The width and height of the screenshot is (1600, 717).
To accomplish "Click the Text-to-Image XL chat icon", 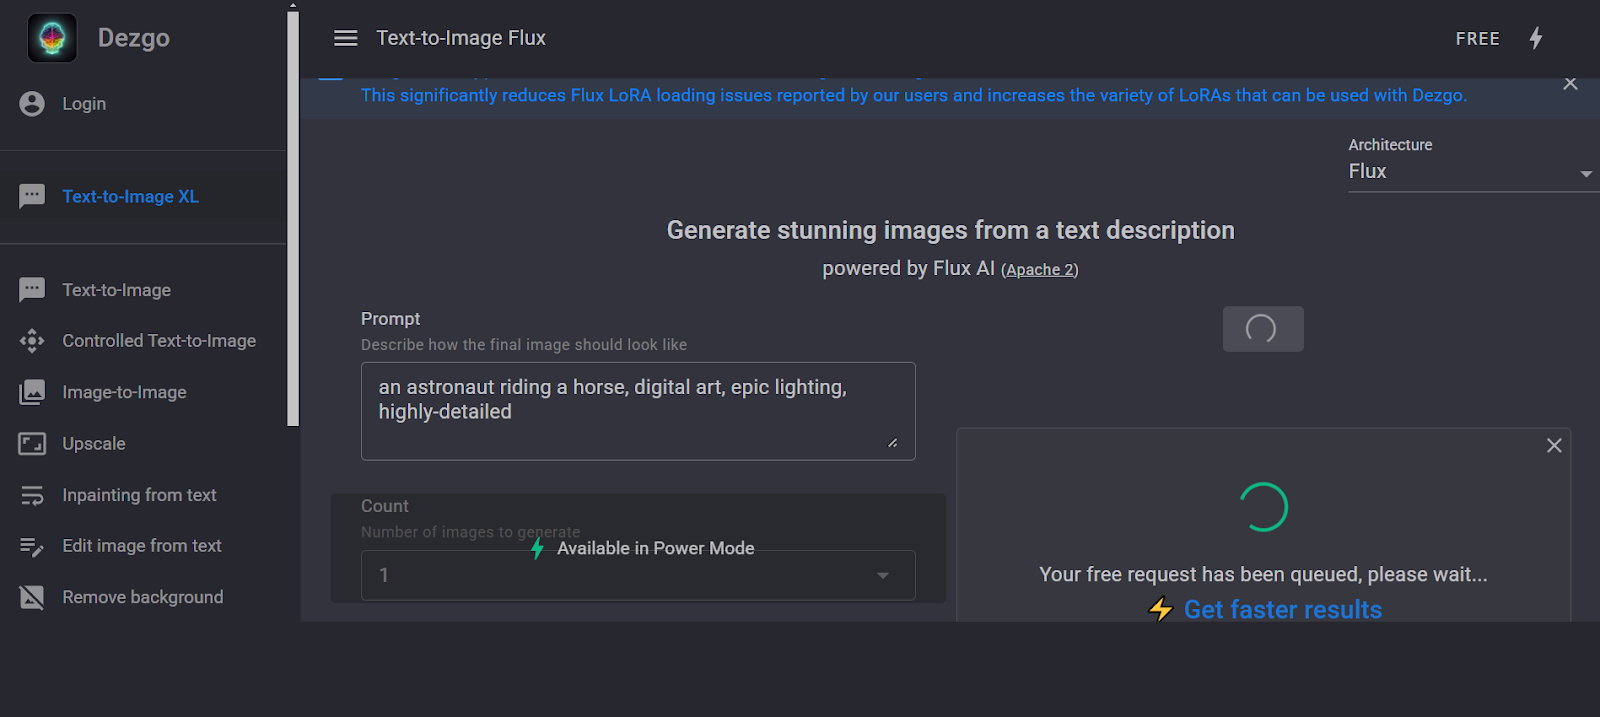I will click(32, 196).
